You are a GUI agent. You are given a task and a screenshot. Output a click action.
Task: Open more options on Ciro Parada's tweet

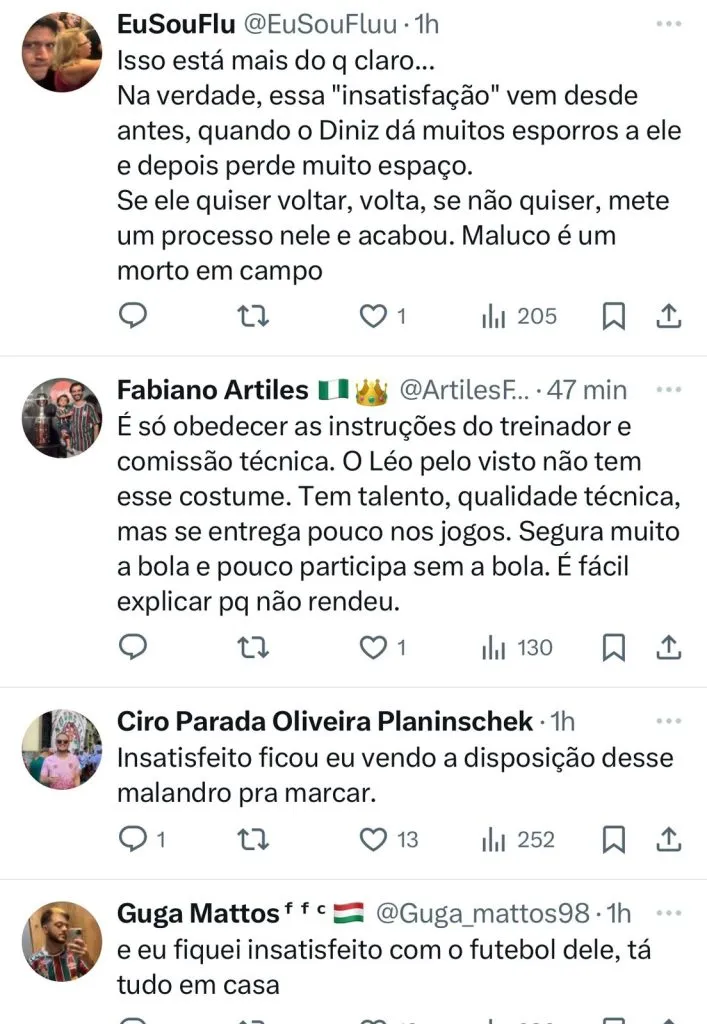click(668, 720)
